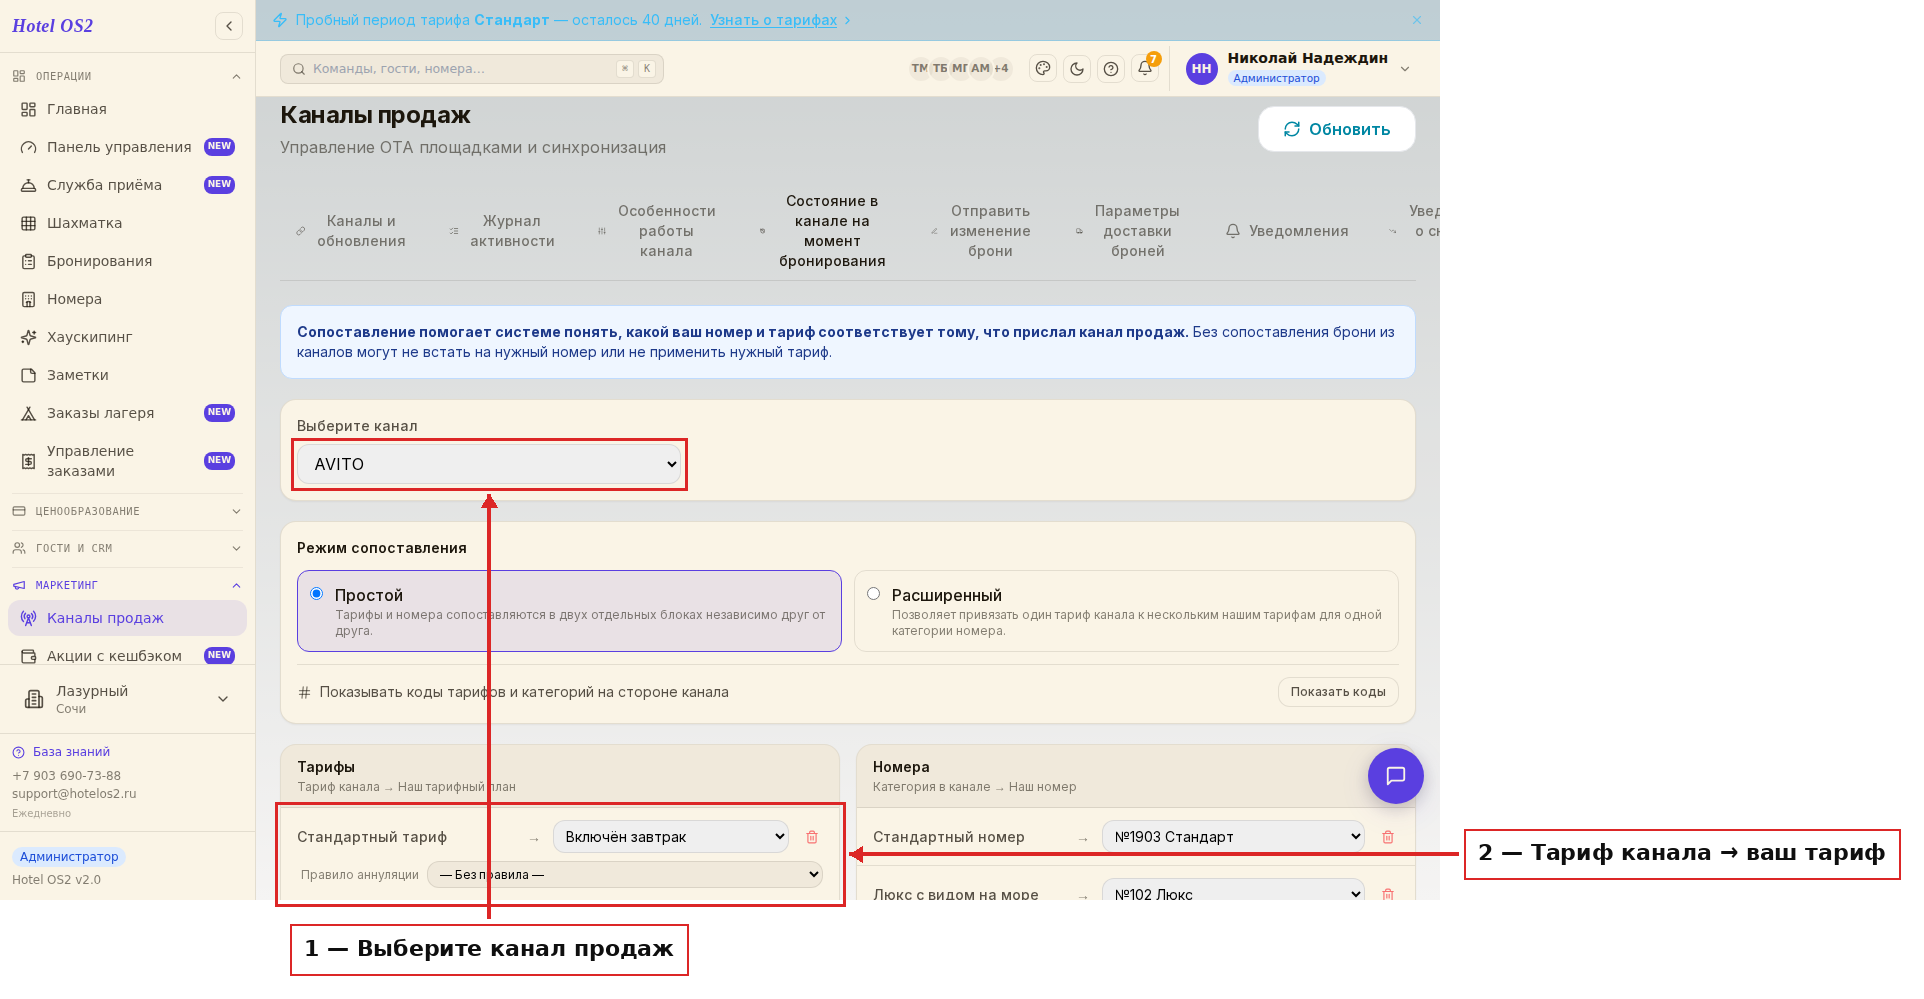Image resolution: width=1924 pixels, height=999 pixels.
Task: Open the Выберите канал AVITO dropdown
Action: [x=489, y=464]
